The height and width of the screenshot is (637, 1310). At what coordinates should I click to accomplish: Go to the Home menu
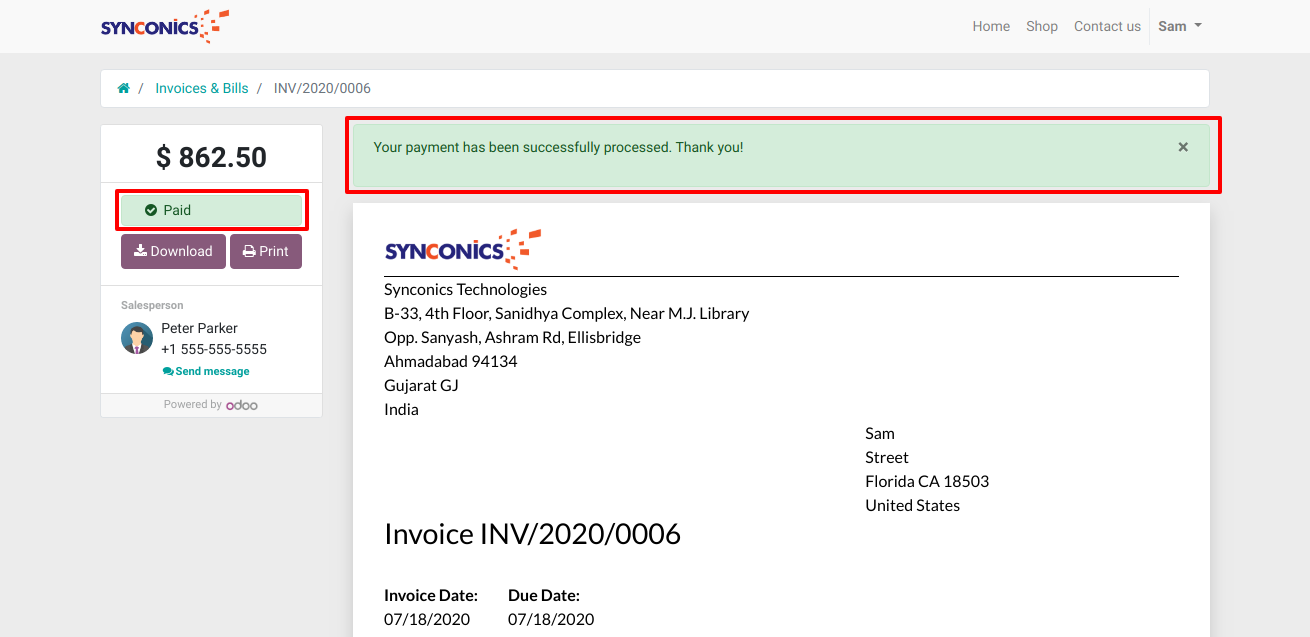991,26
